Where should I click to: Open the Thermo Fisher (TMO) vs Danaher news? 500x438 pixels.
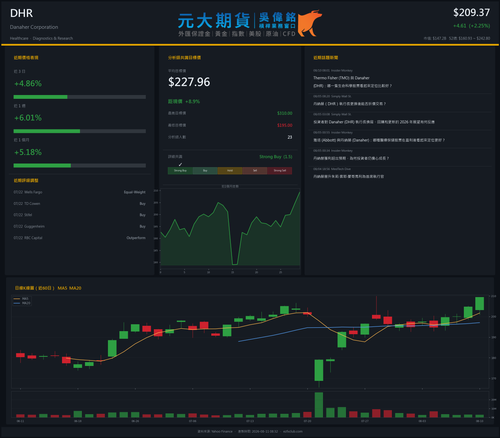[352, 82]
